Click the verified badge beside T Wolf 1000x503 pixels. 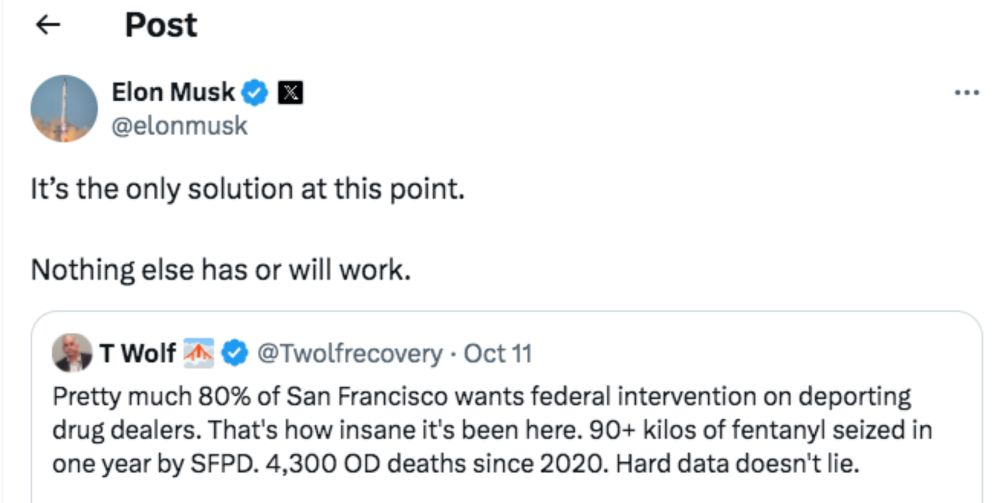236,353
